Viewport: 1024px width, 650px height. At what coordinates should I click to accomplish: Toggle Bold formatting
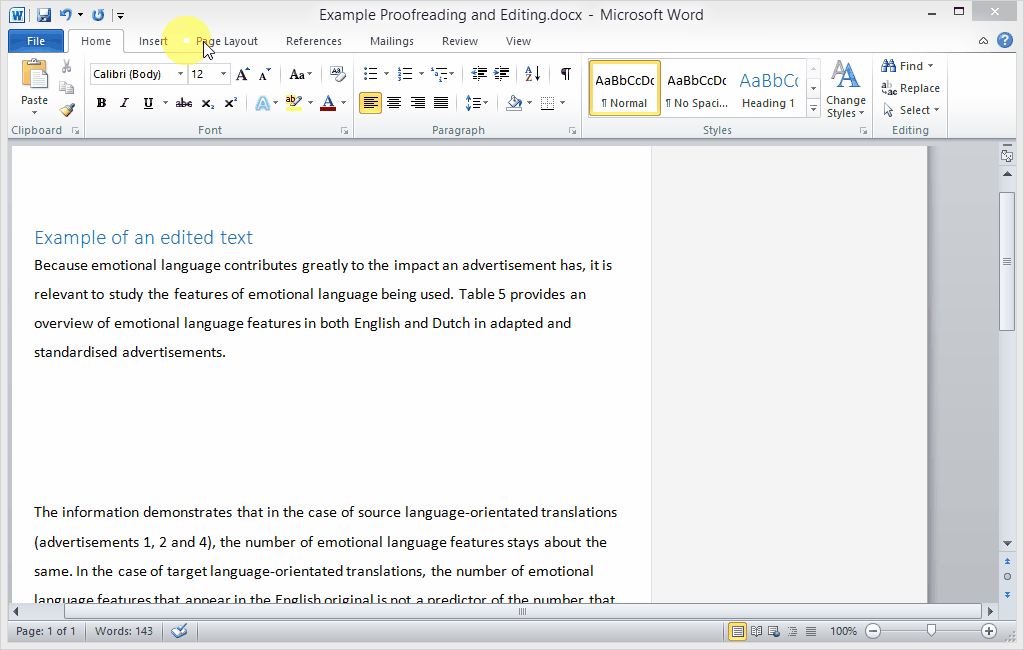101,103
